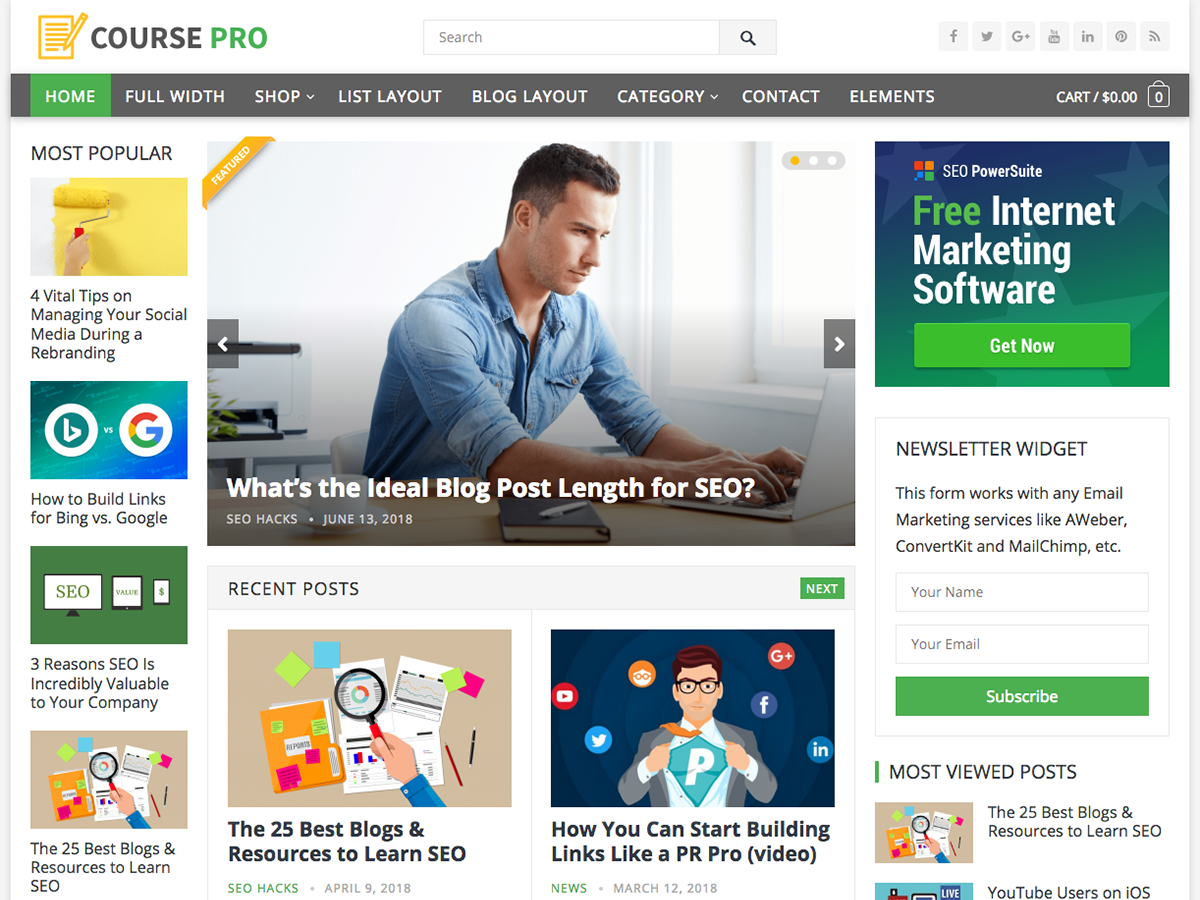Open Bing vs Google thumbnail
This screenshot has width=1200, height=900.
point(109,430)
